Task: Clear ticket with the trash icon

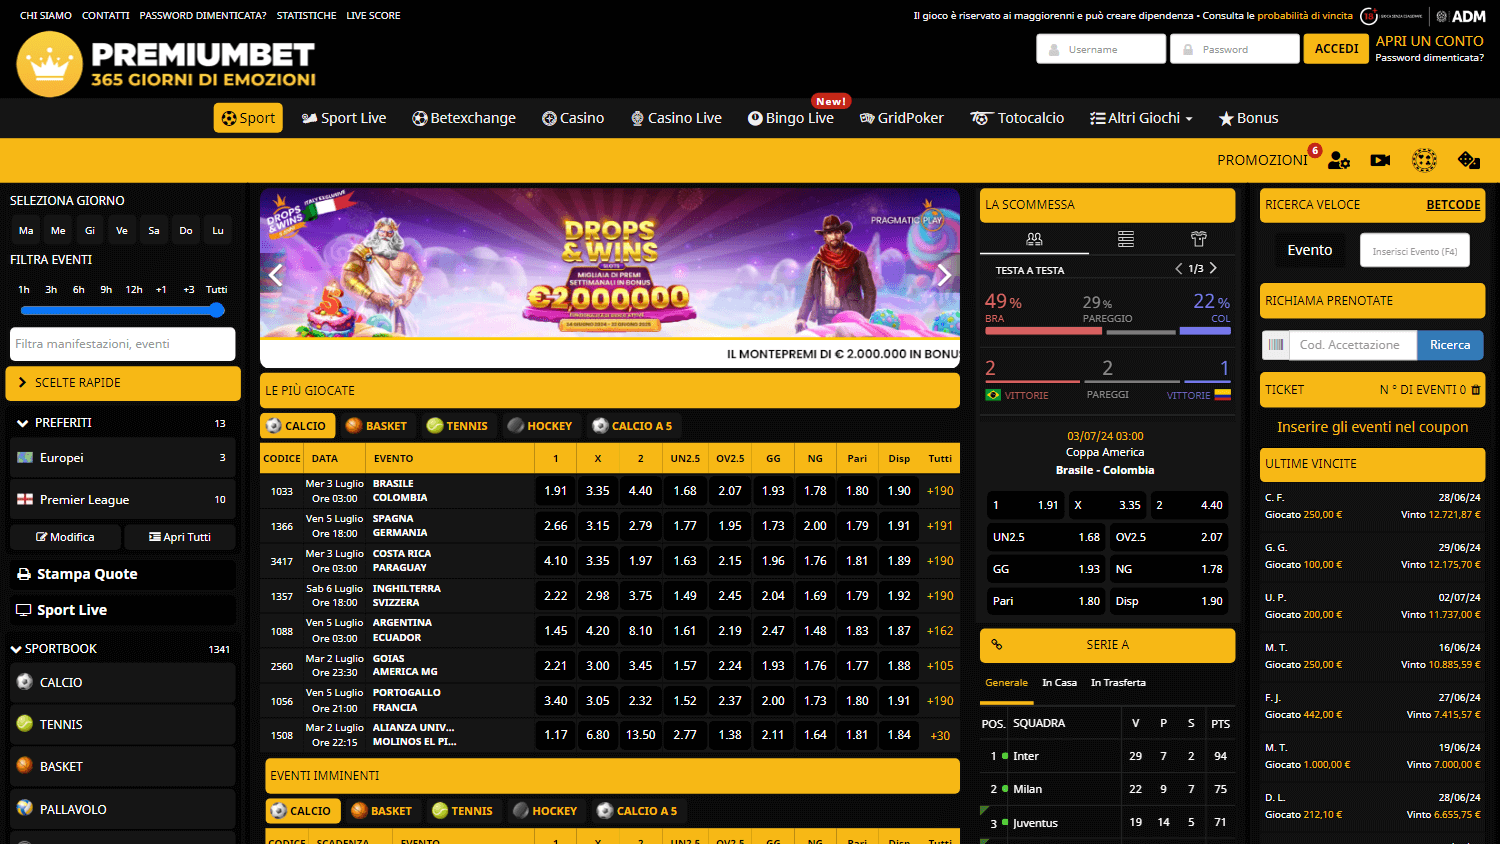Action: 1476,390
